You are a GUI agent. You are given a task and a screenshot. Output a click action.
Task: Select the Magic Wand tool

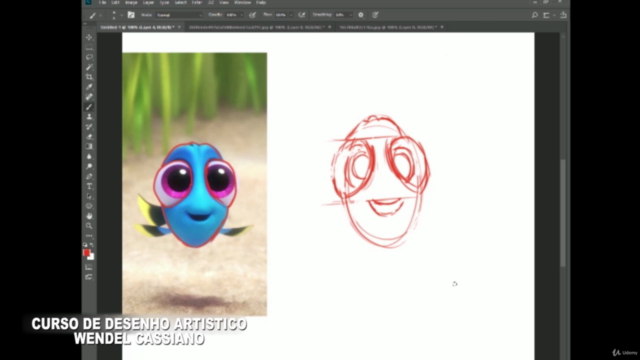coord(89,67)
